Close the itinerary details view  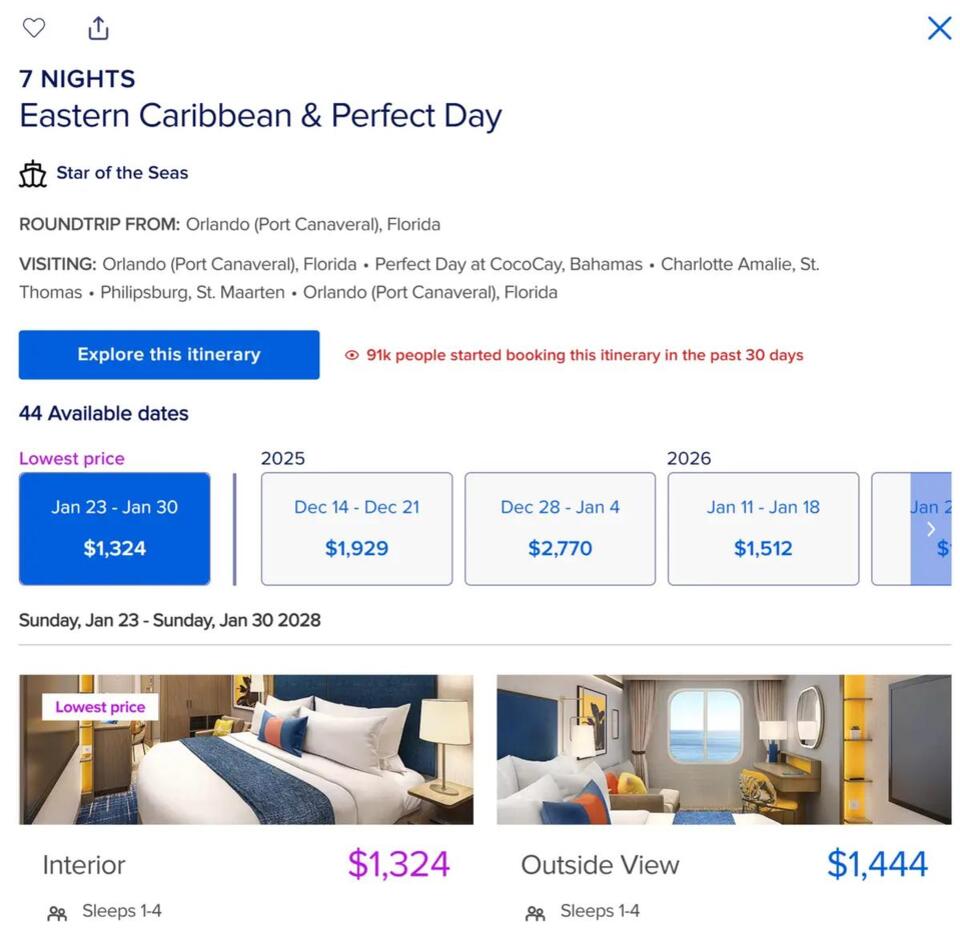tap(938, 28)
